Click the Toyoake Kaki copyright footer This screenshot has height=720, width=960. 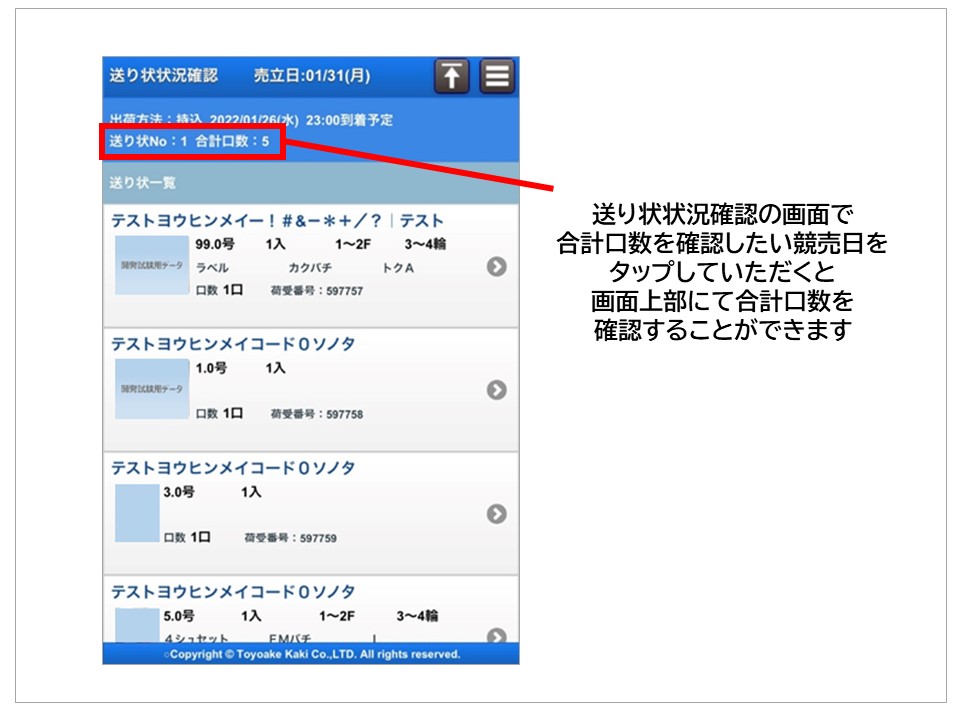click(x=311, y=654)
